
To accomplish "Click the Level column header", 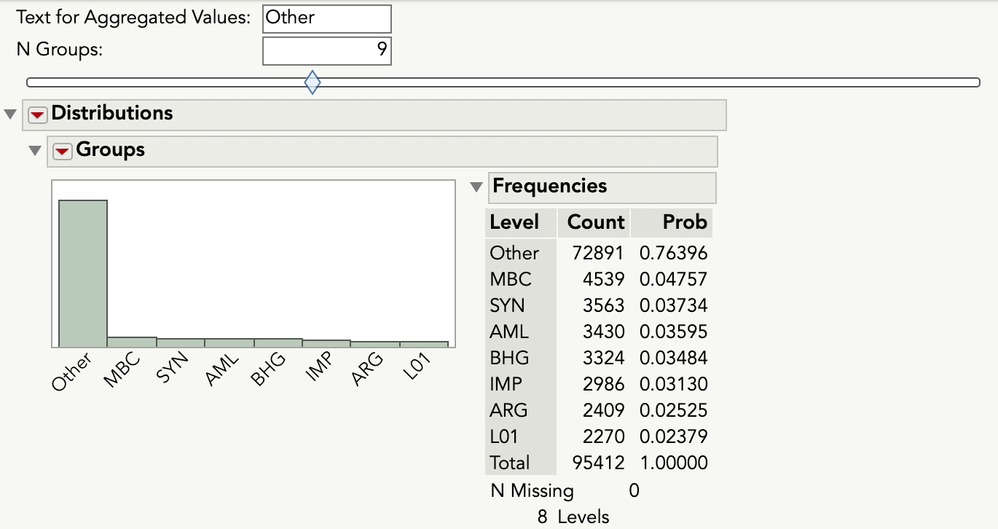I will pos(514,222).
